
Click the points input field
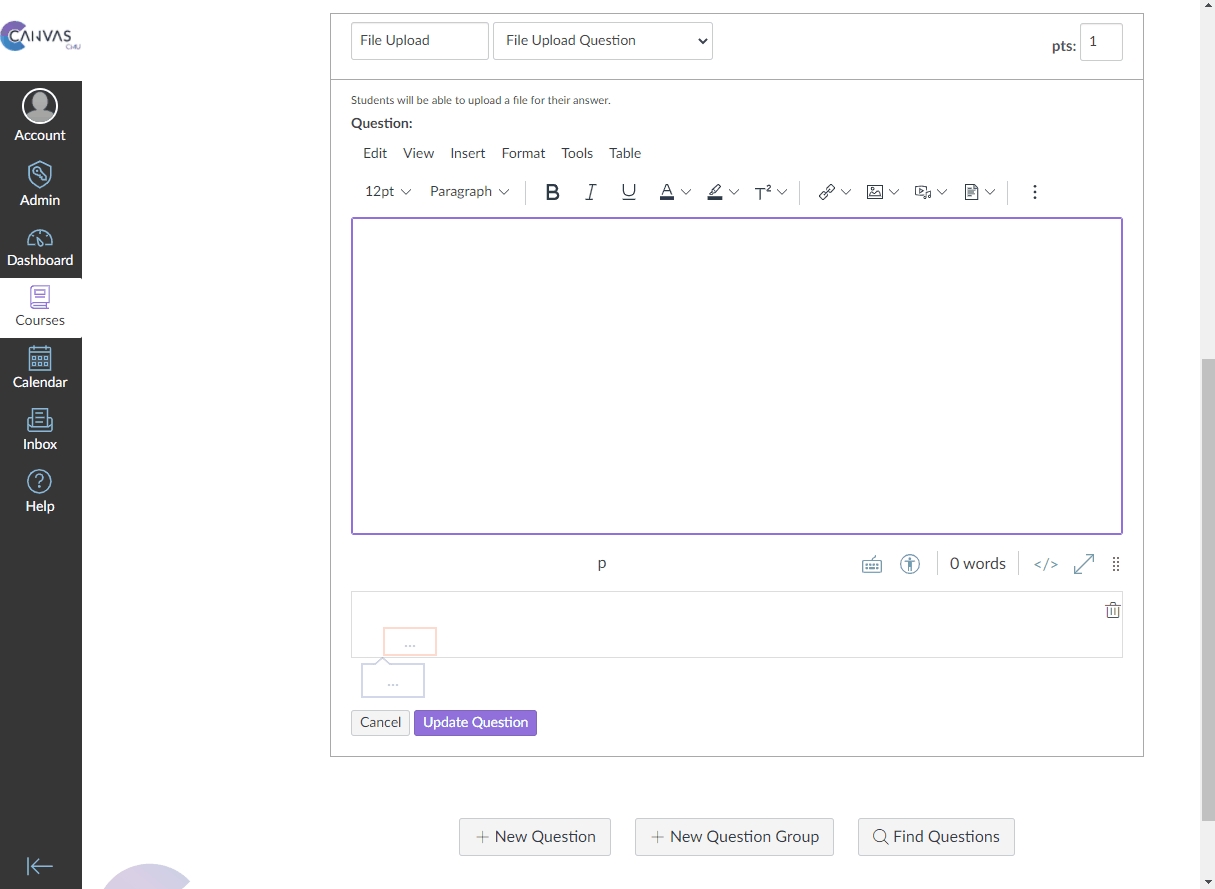1100,42
